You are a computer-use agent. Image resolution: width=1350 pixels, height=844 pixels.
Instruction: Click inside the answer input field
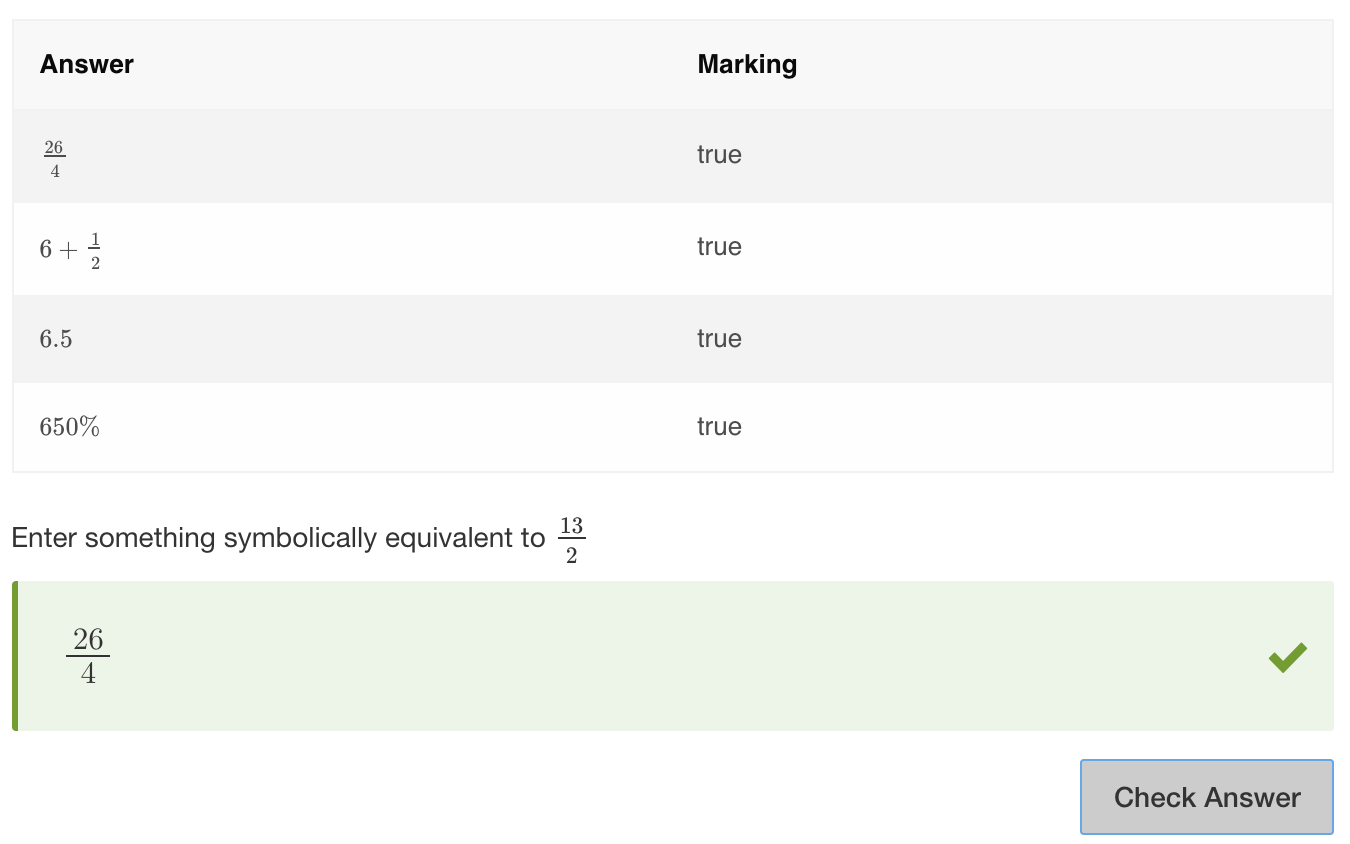(x=675, y=656)
